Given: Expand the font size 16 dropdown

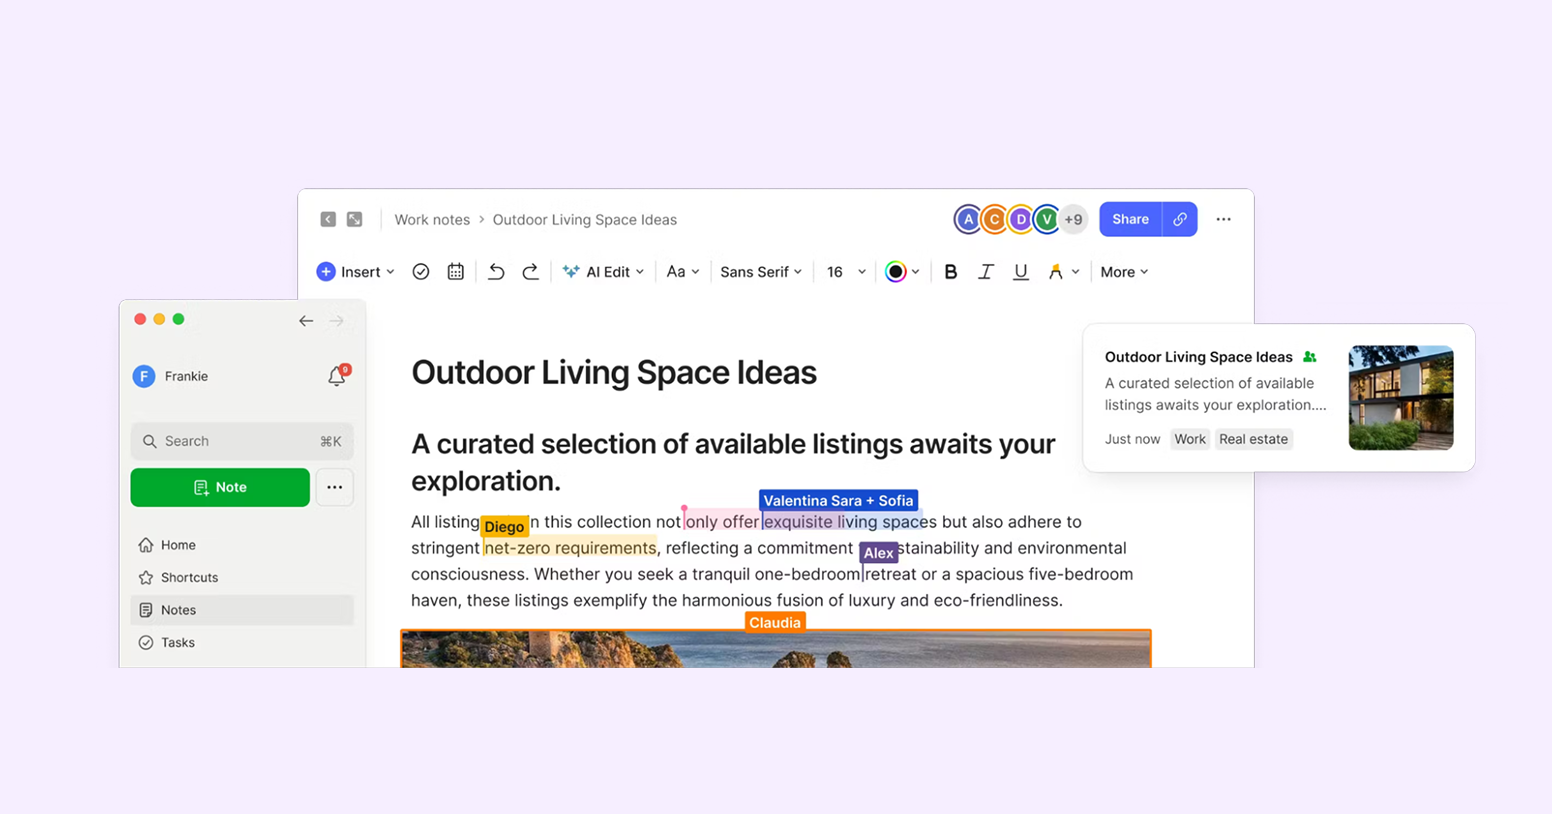Looking at the screenshot, I should point(846,272).
